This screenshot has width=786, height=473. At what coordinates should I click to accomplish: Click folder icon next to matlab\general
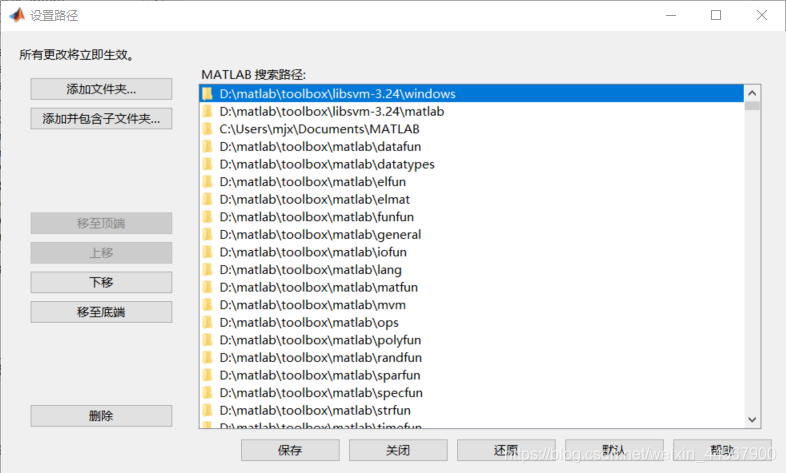point(208,234)
